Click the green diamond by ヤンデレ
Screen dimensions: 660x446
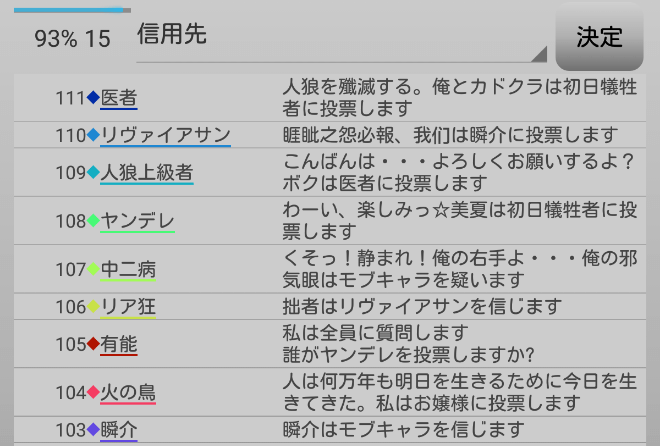tap(94, 221)
